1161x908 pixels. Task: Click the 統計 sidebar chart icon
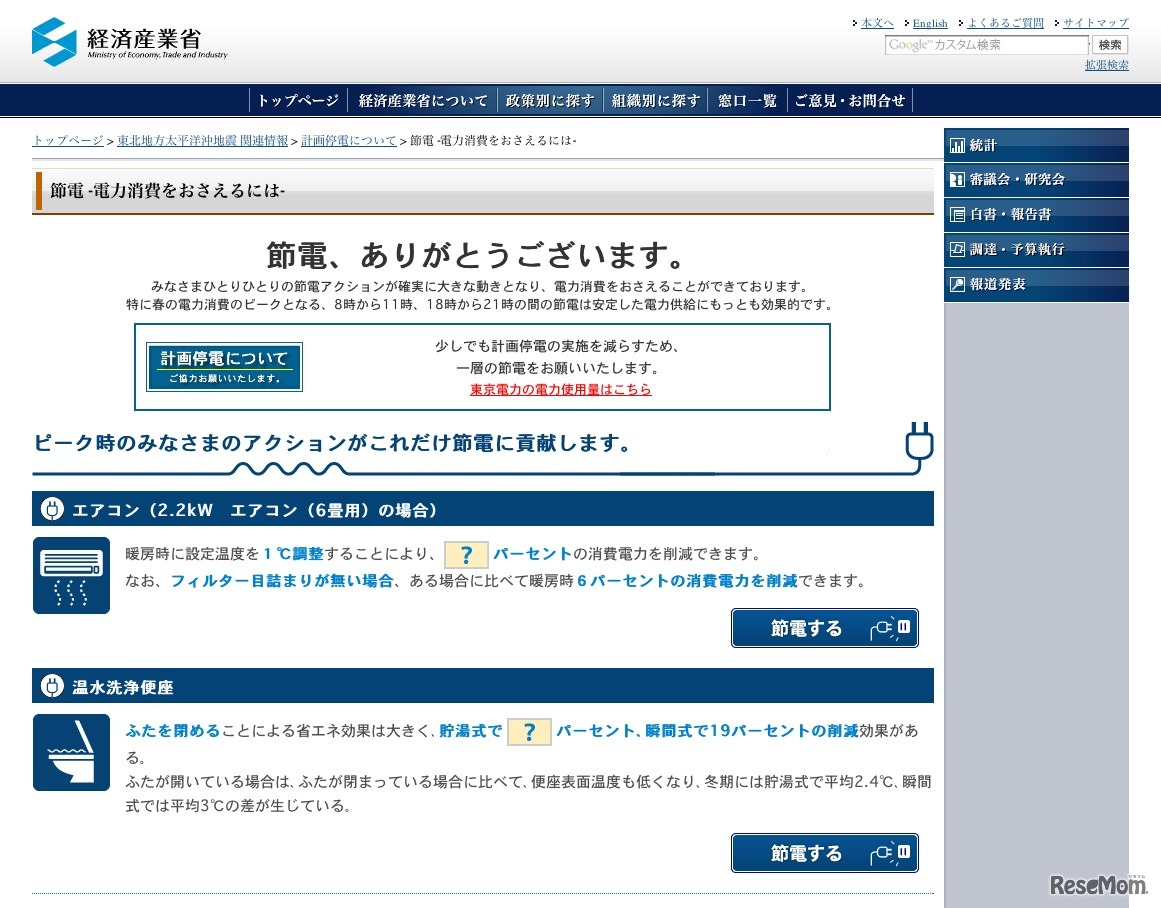(x=958, y=146)
